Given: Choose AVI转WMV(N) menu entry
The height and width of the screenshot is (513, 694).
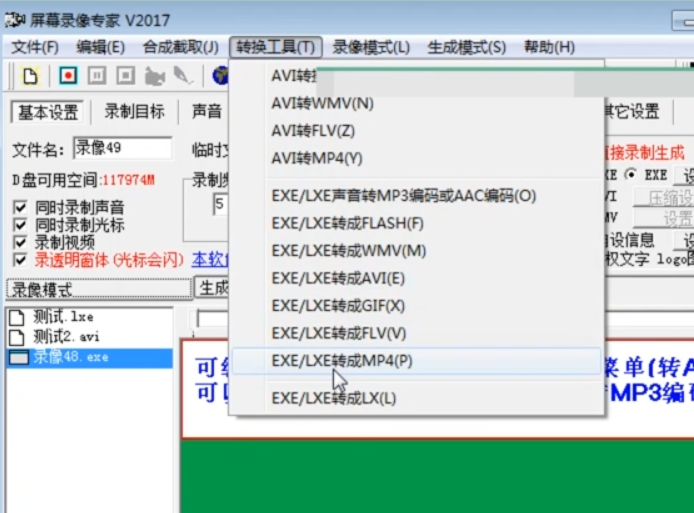Looking at the screenshot, I should (x=416, y=104).
